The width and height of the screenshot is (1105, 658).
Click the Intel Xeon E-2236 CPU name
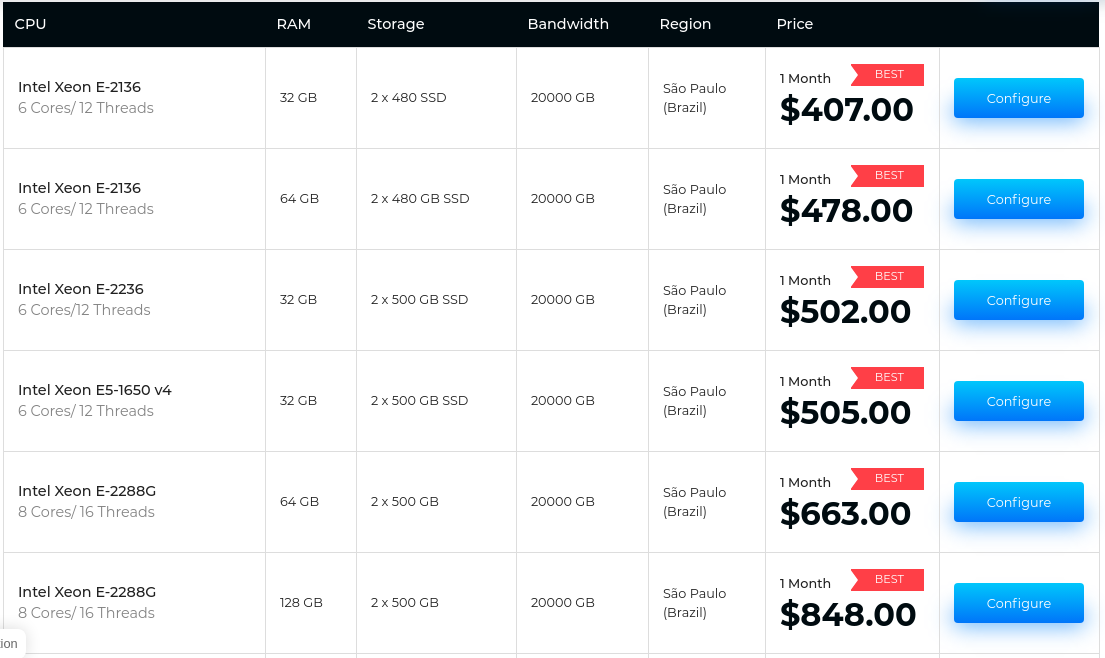pos(81,289)
